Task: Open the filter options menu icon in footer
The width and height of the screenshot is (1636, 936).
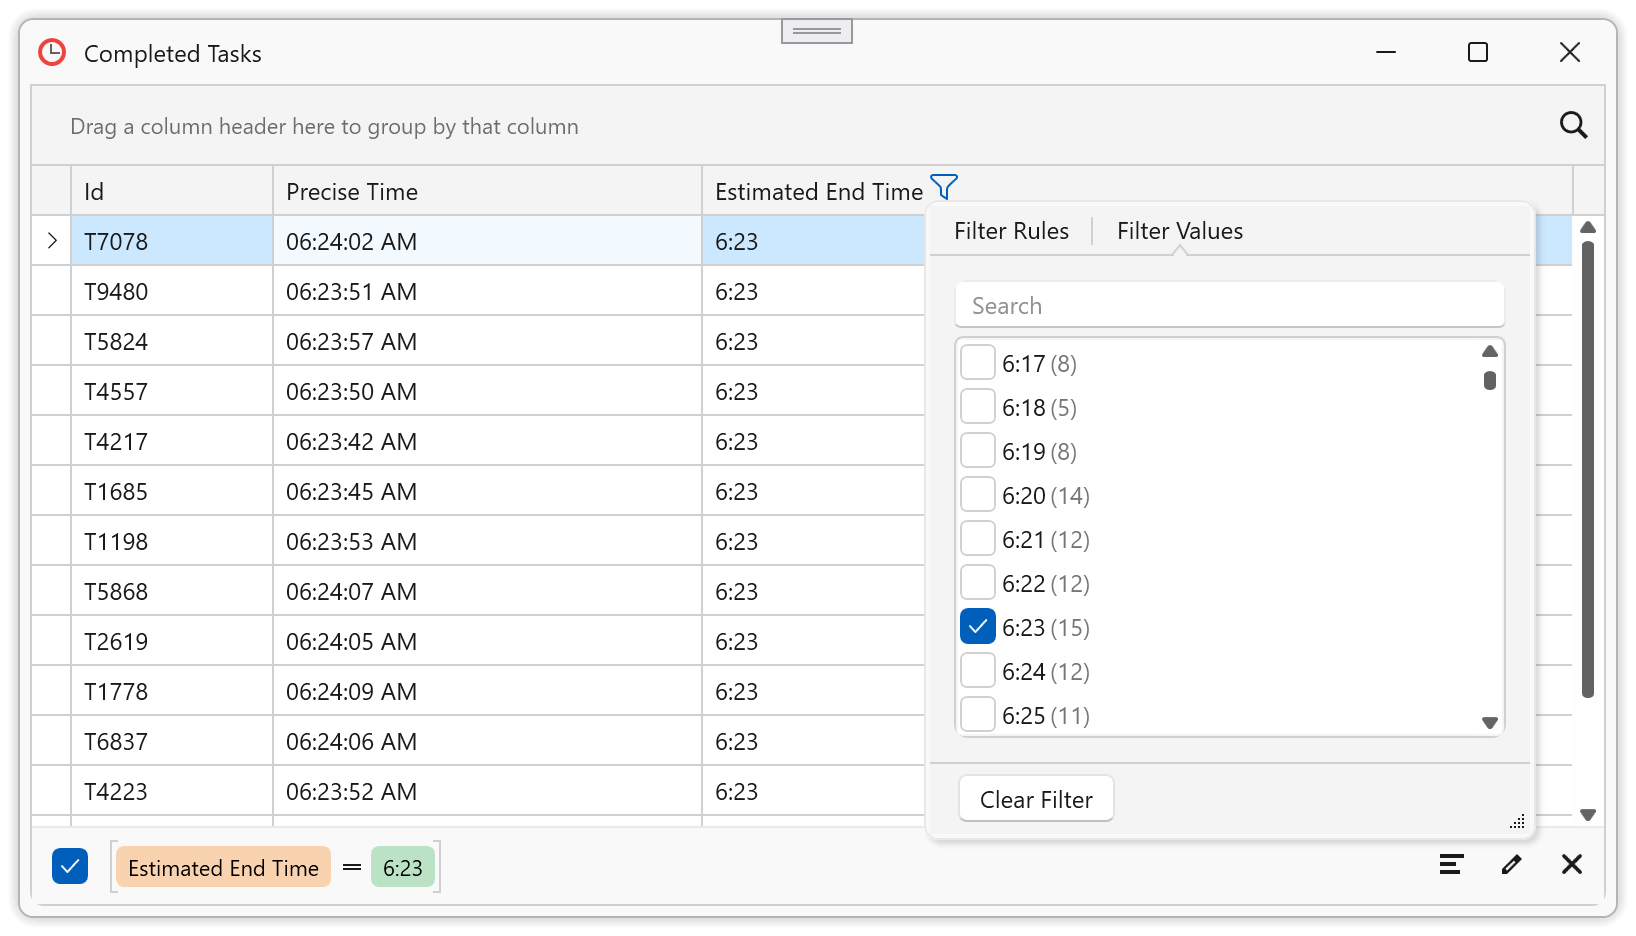Action: click(1451, 864)
